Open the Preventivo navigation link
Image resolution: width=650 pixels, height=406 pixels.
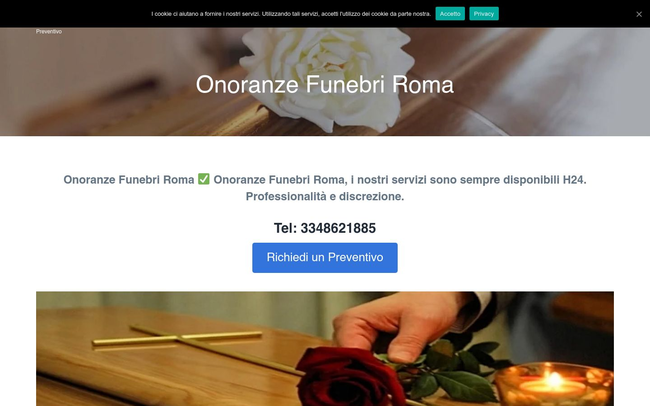pos(49,32)
